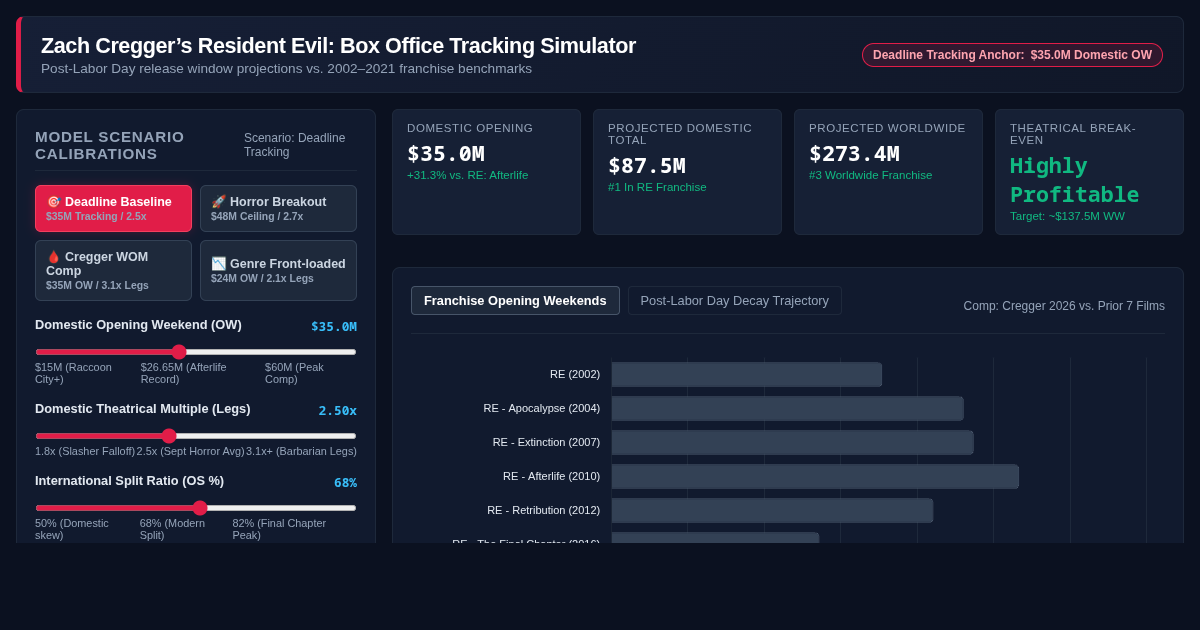
Task: Click the 'Scenario: Deadline Tracking' label
Action: coord(300,145)
